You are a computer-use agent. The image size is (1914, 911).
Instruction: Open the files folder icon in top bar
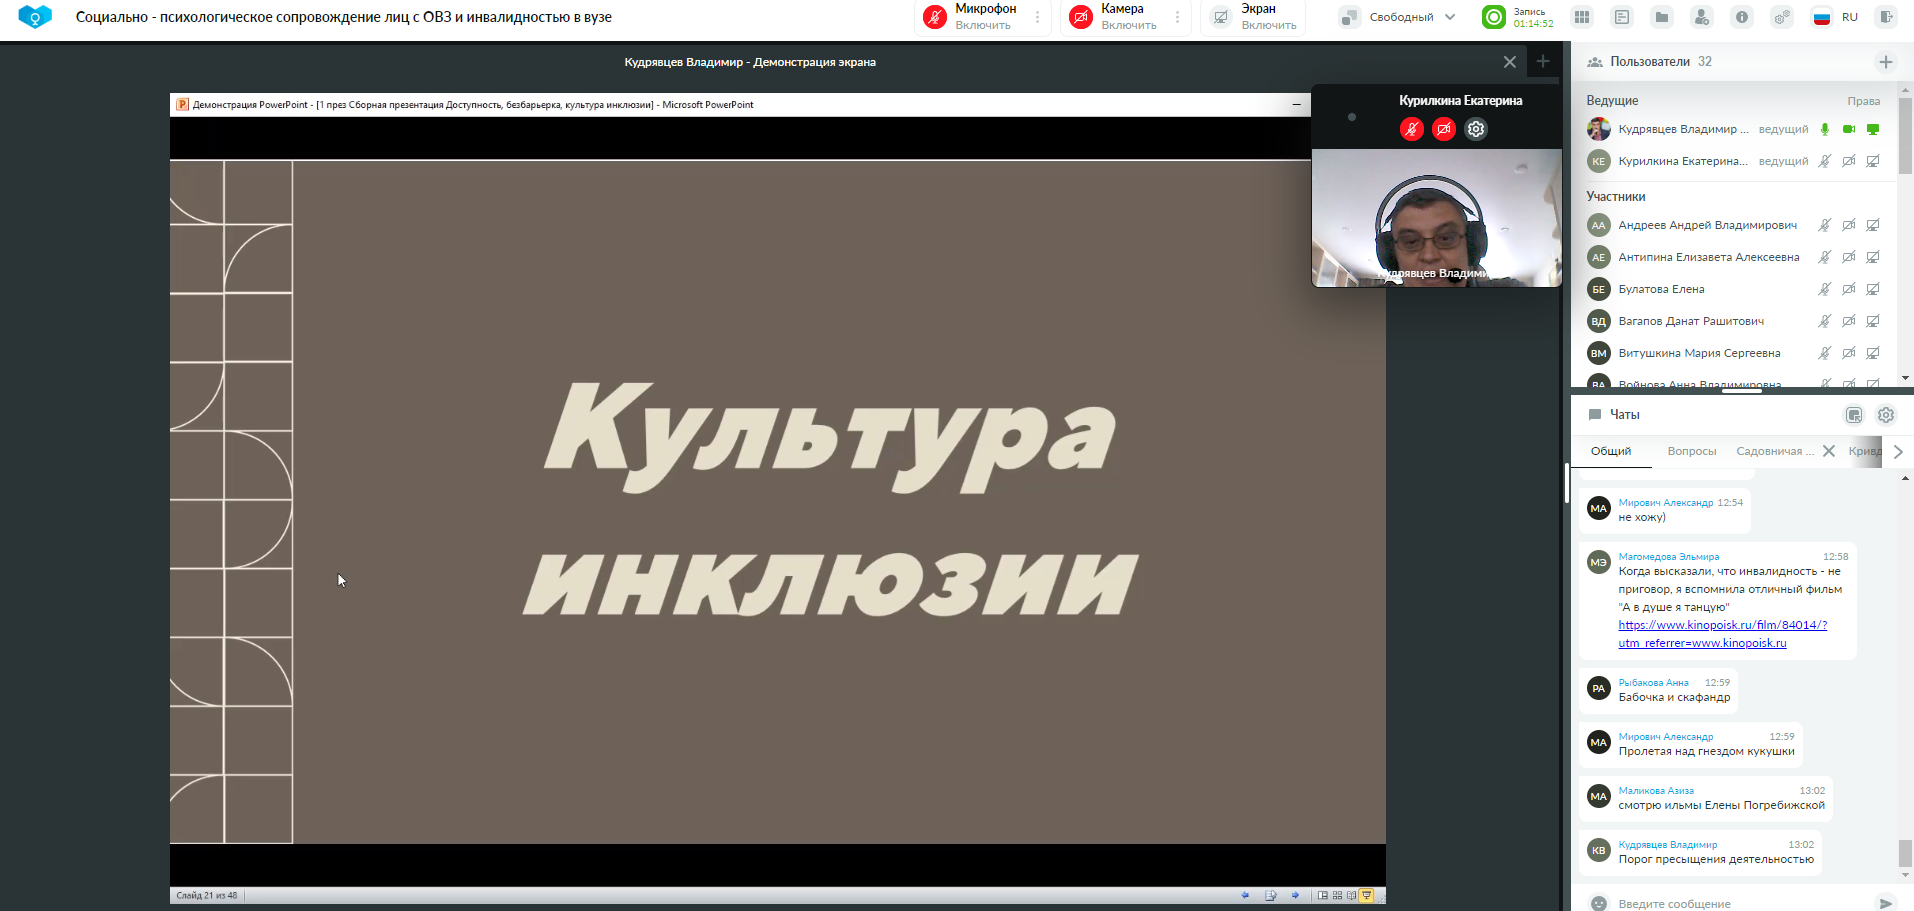1662,17
